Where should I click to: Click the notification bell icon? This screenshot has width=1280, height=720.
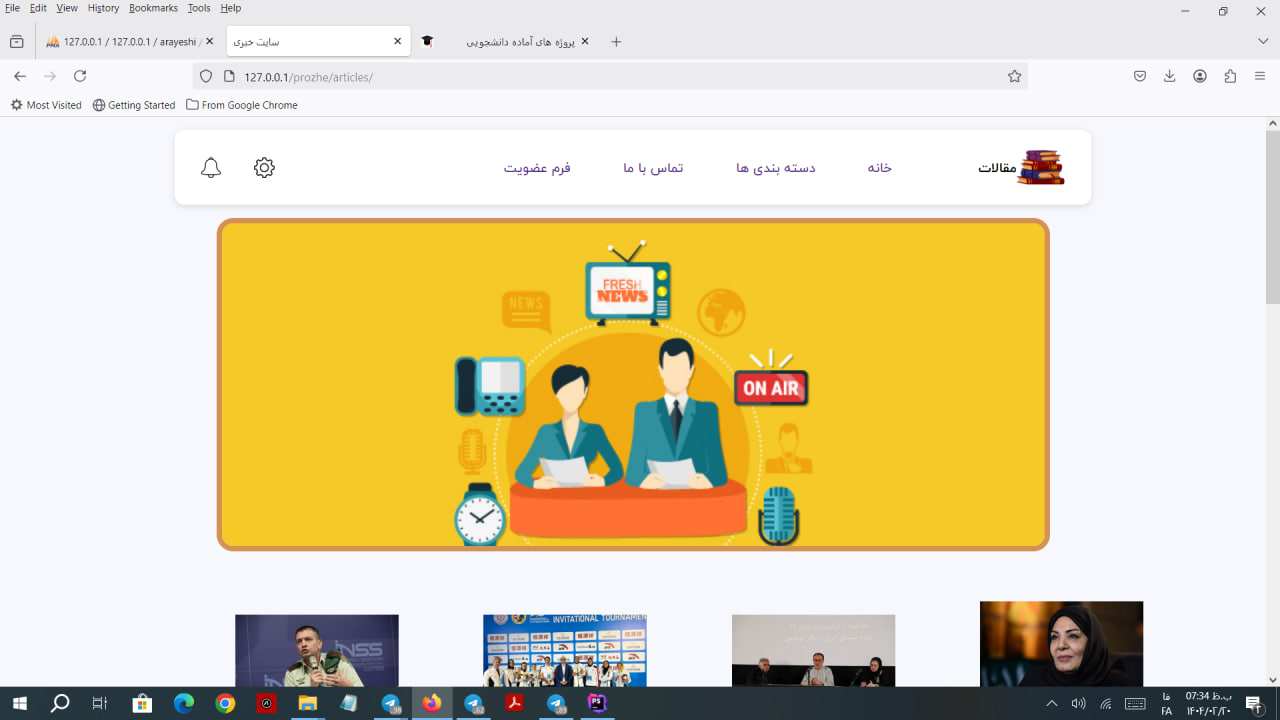pos(211,168)
